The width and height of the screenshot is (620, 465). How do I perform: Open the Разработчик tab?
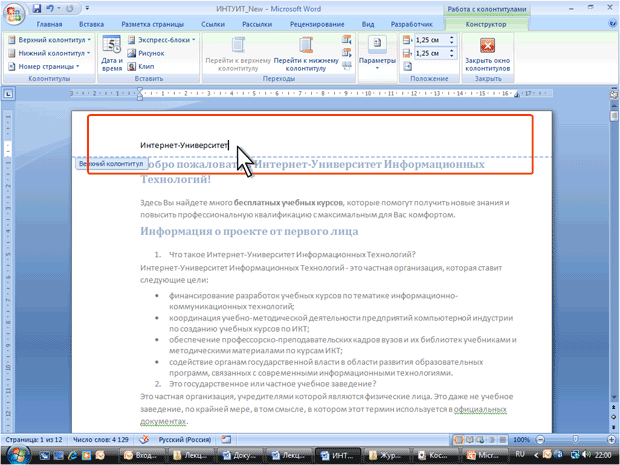(x=411, y=24)
